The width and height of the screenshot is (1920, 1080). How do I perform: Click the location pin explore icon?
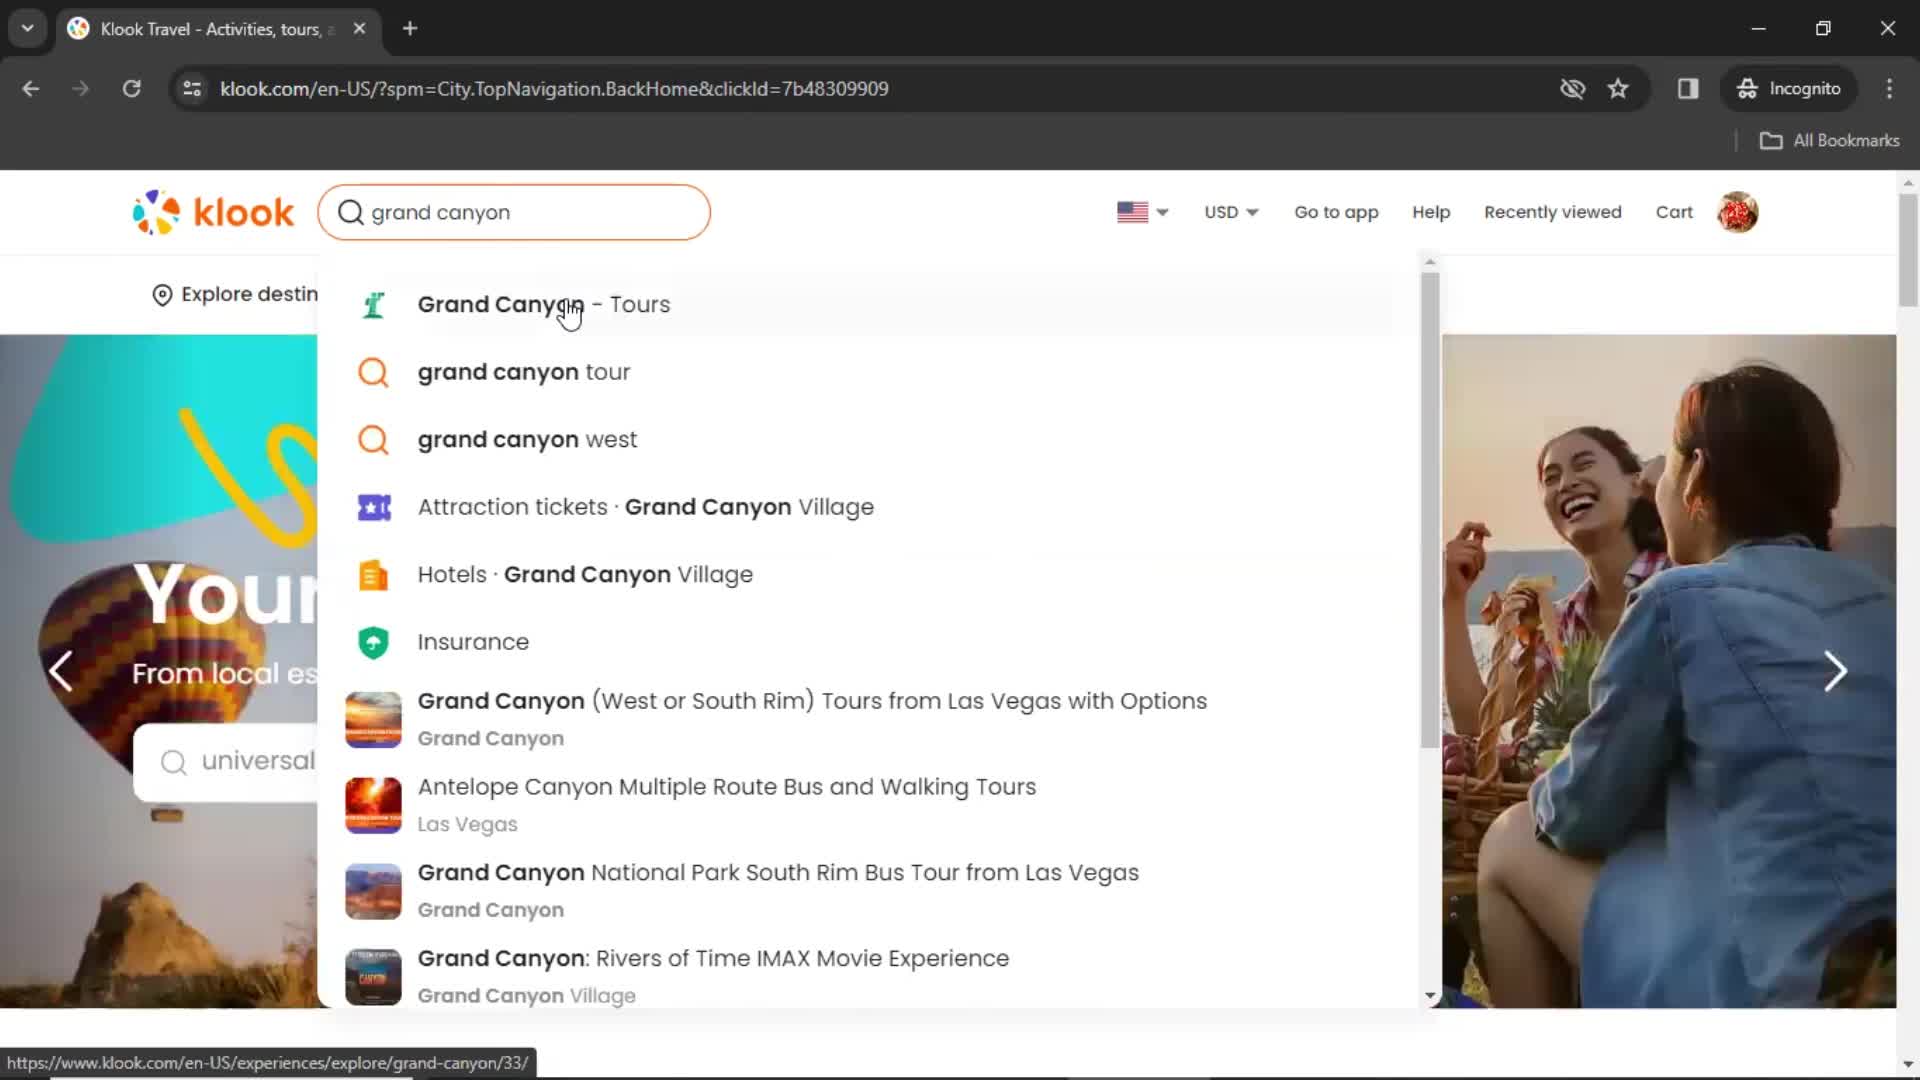point(161,293)
